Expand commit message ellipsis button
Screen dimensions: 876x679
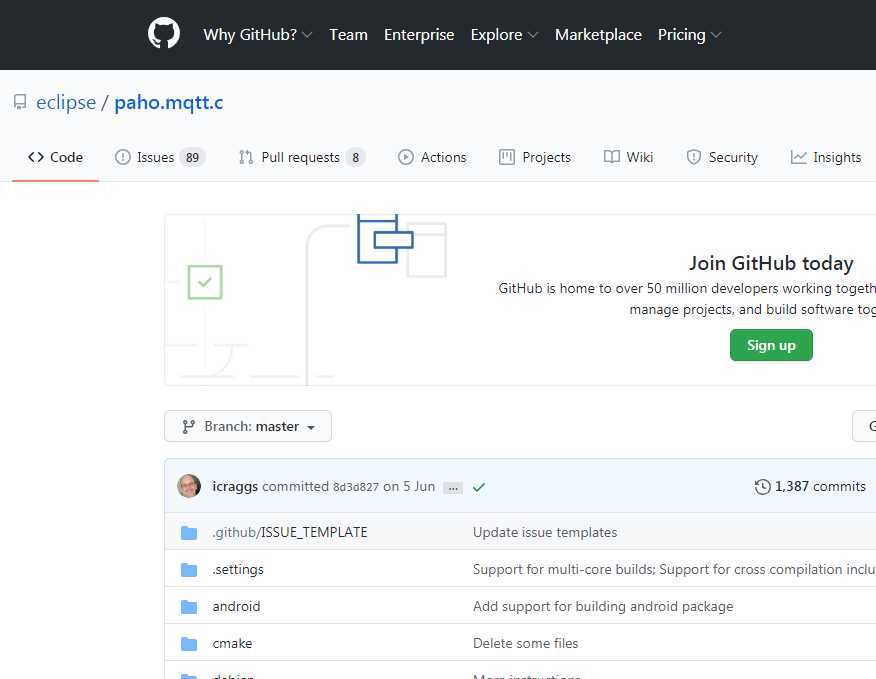(453, 488)
